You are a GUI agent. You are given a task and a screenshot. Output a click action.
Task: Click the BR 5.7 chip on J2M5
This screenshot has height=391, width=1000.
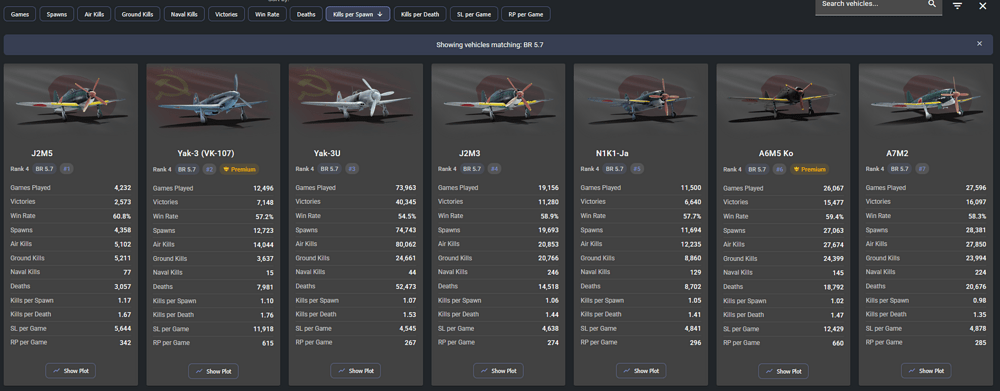pyautogui.click(x=44, y=168)
